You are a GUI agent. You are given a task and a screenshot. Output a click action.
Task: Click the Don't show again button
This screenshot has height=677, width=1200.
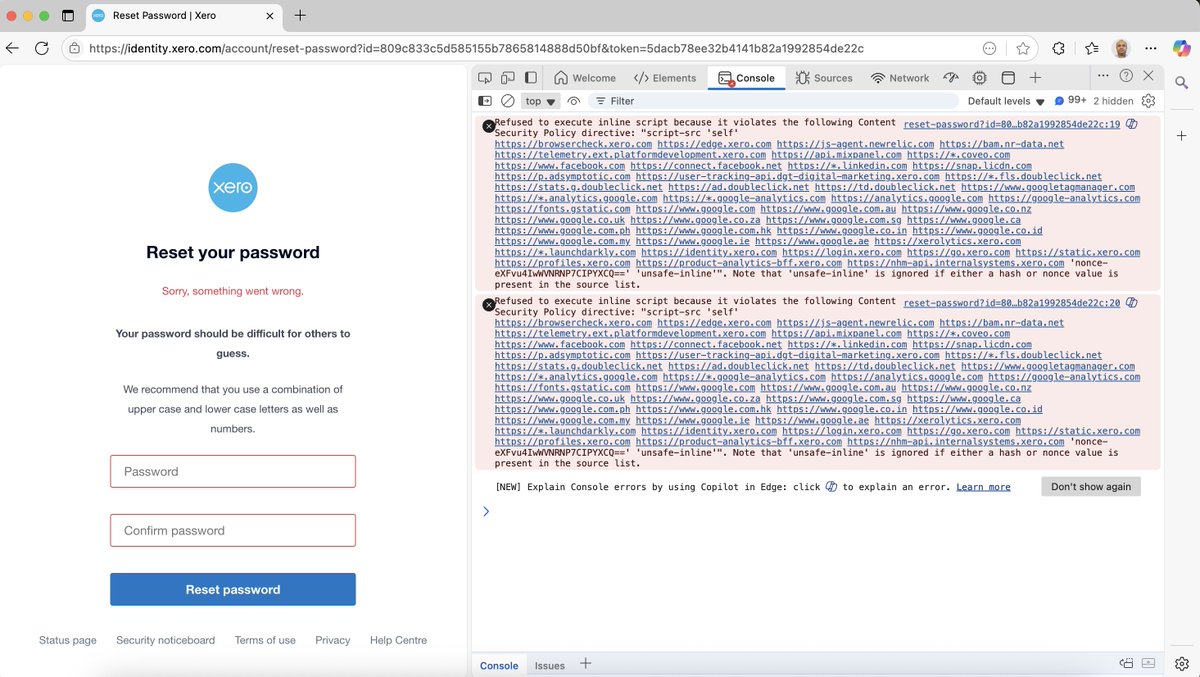tap(1091, 487)
